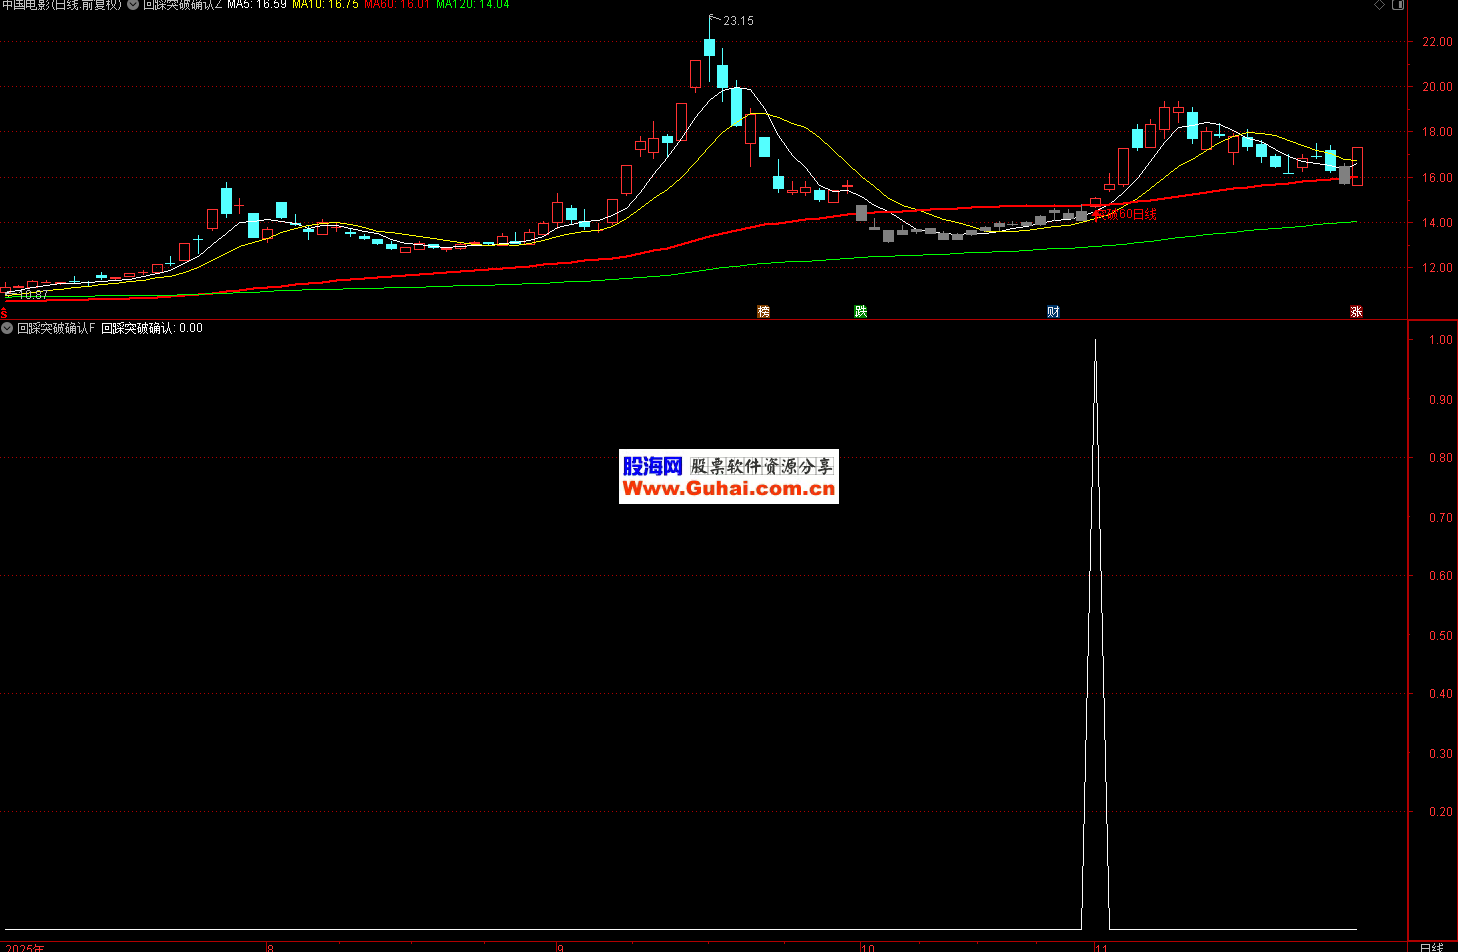Select the MA5 moving average label
This screenshot has width=1458, height=952.
256,5
